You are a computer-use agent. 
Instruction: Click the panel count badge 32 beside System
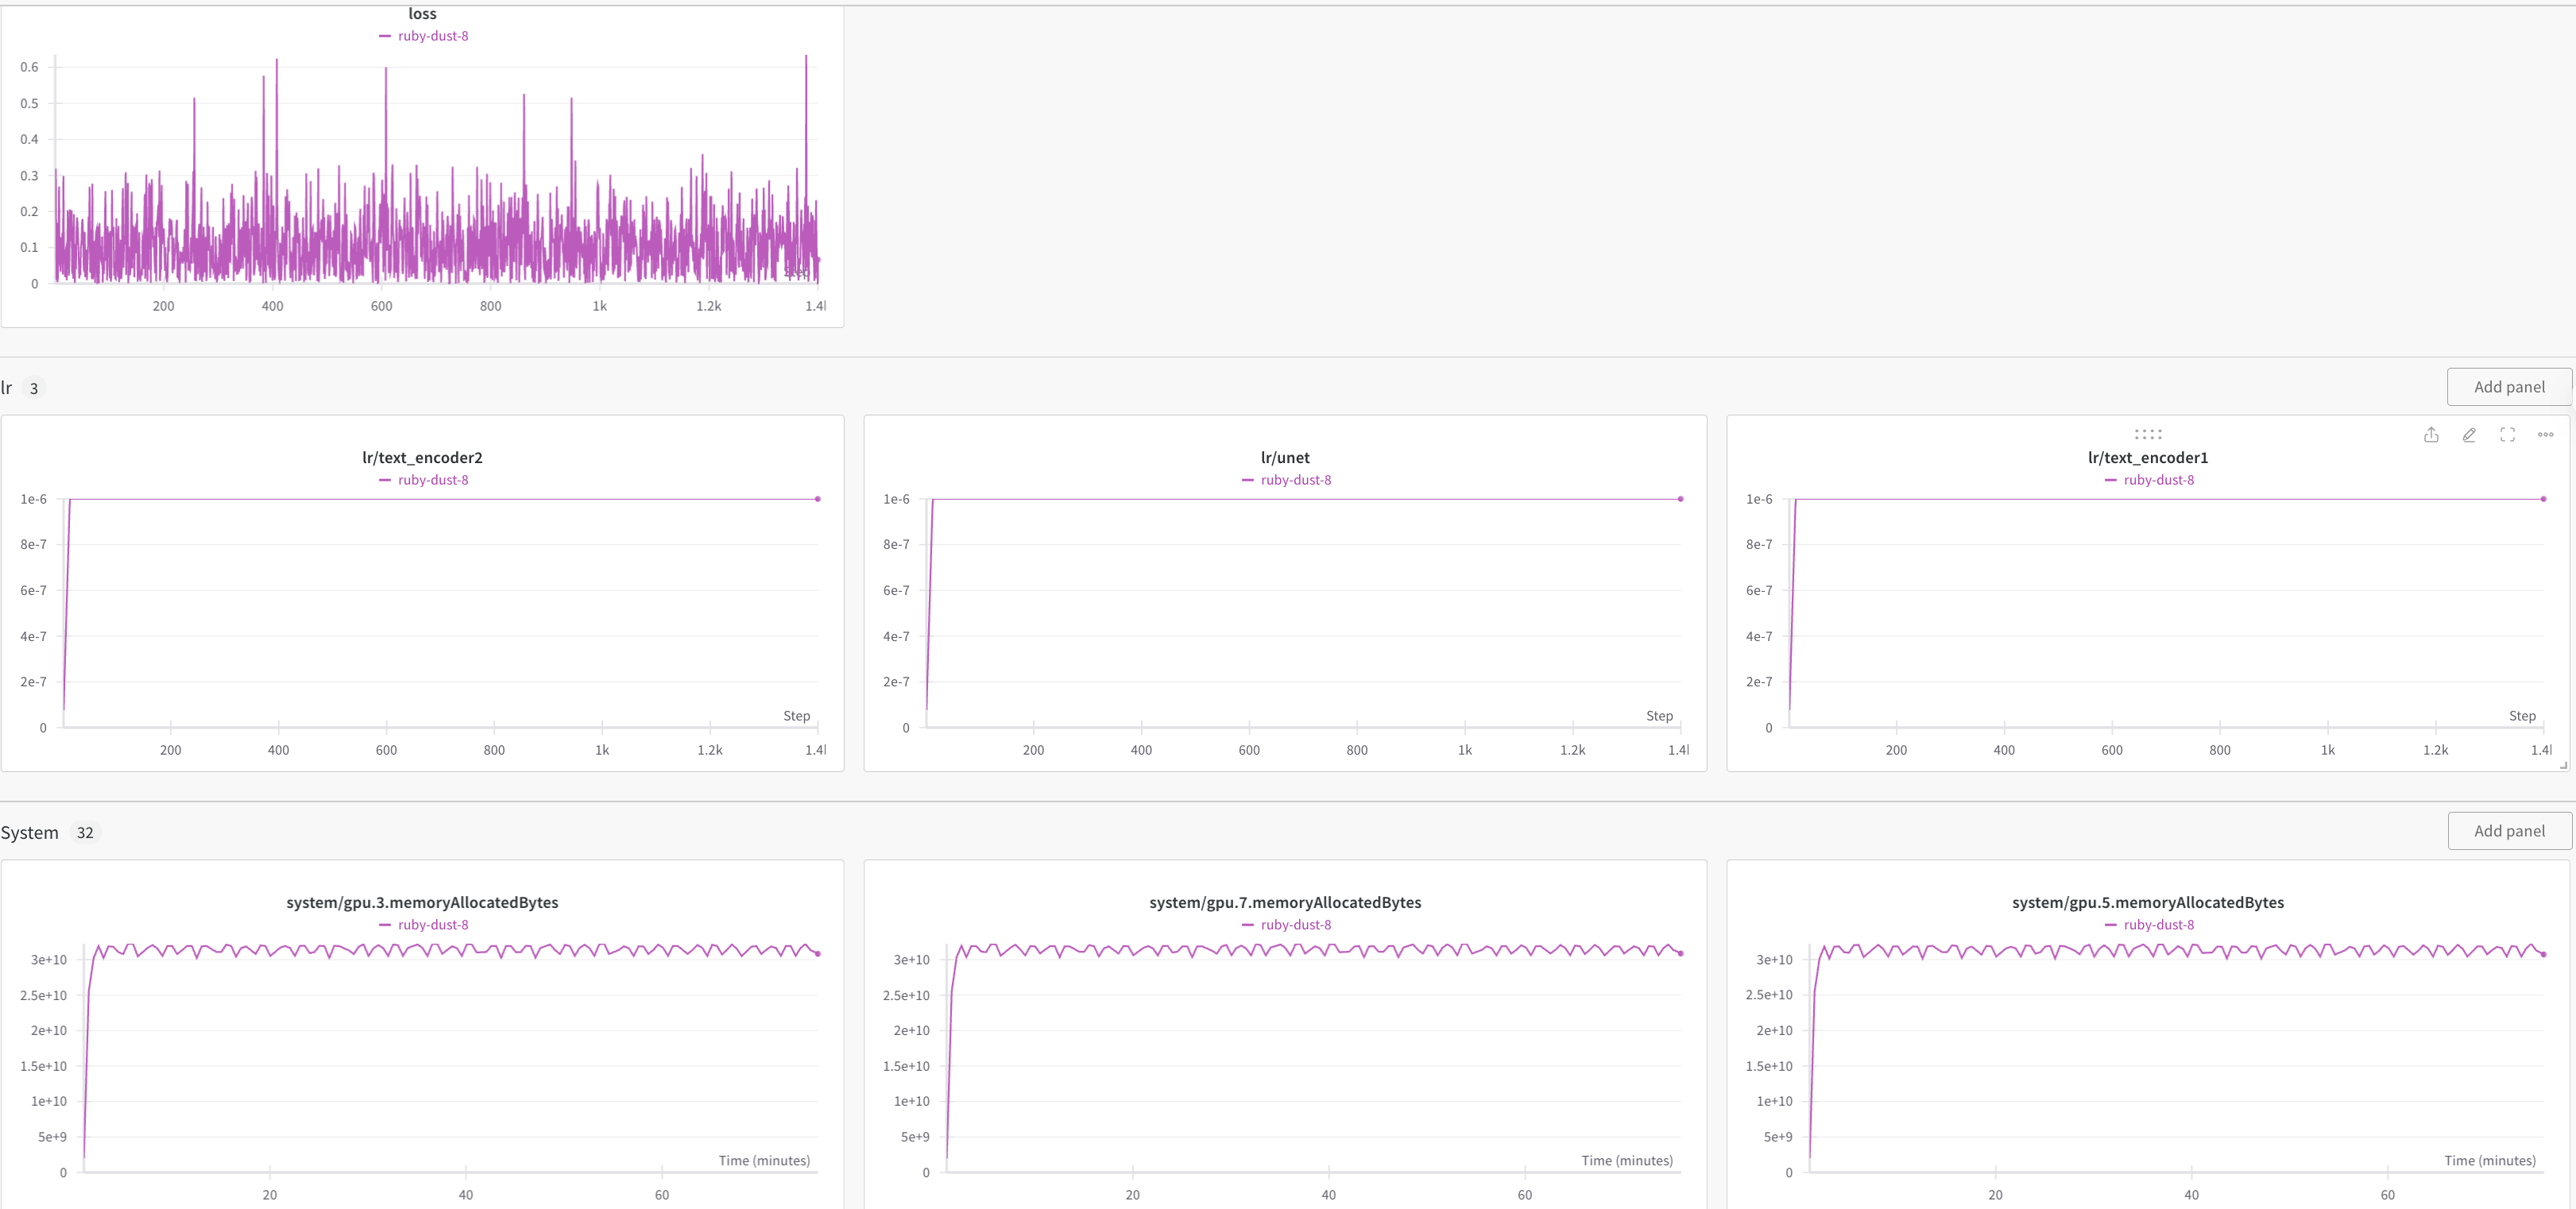click(85, 833)
